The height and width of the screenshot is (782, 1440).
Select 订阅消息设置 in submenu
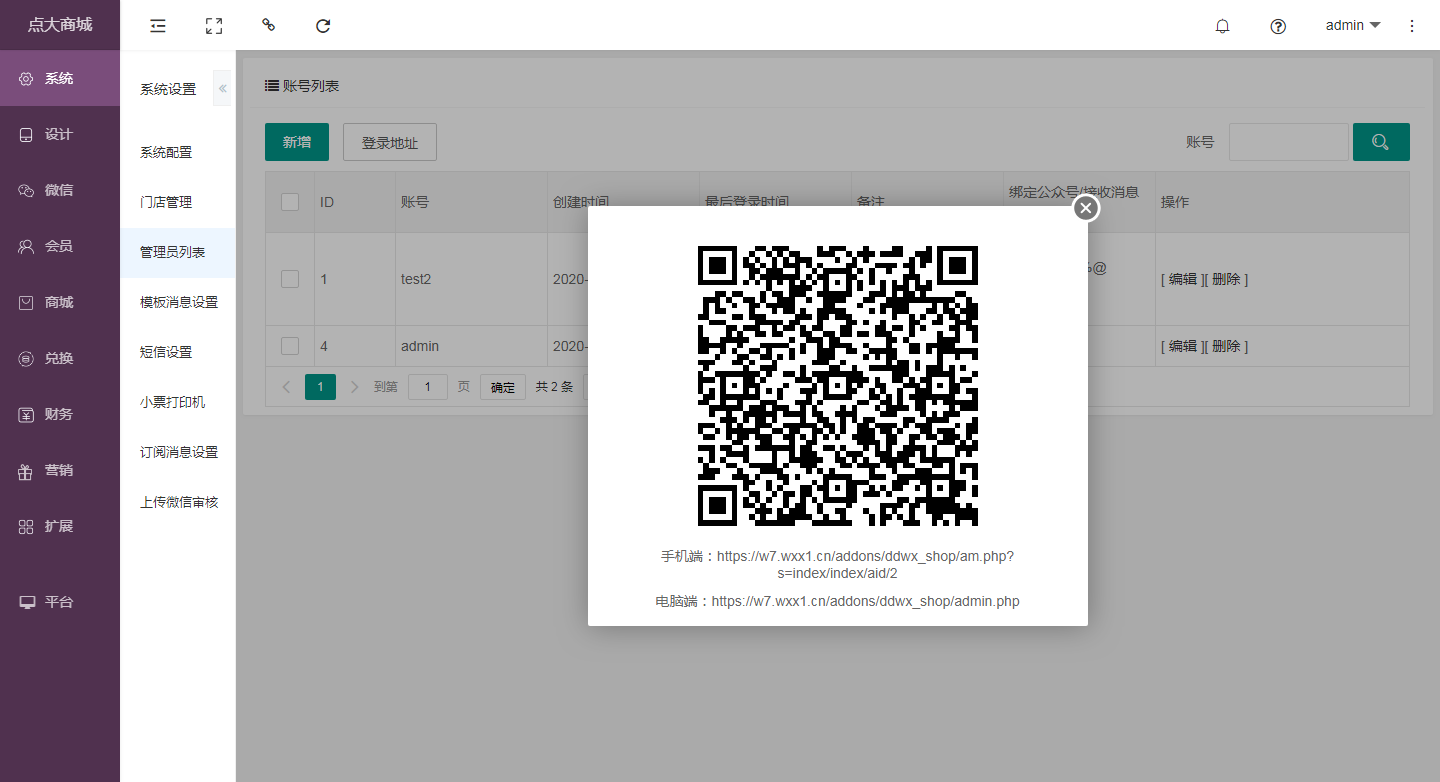click(178, 452)
